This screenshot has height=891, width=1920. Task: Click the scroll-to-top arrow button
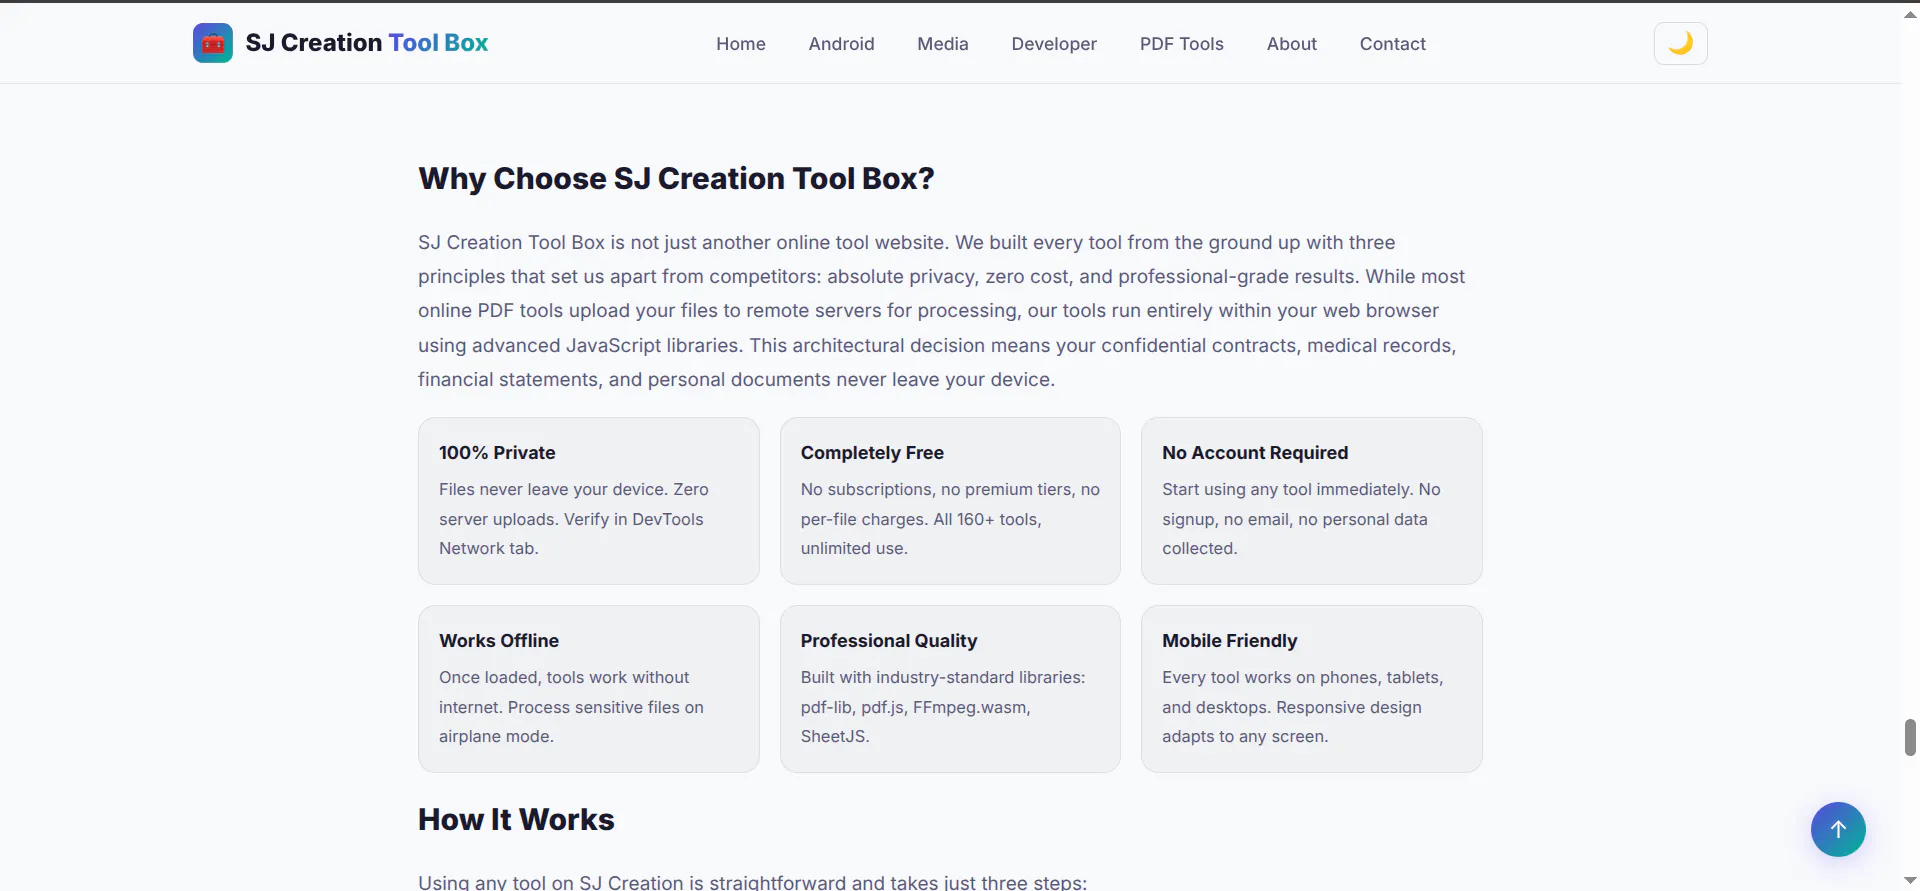click(1838, 829)
